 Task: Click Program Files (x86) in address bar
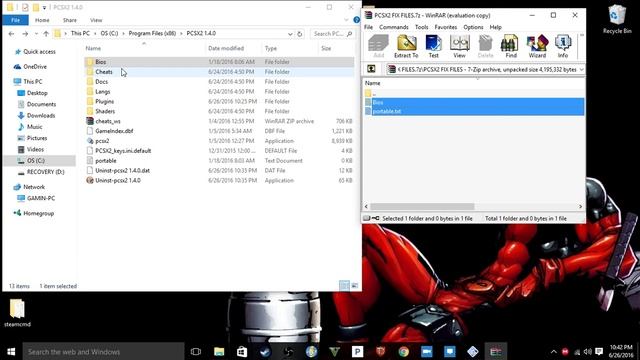[152, 33]
